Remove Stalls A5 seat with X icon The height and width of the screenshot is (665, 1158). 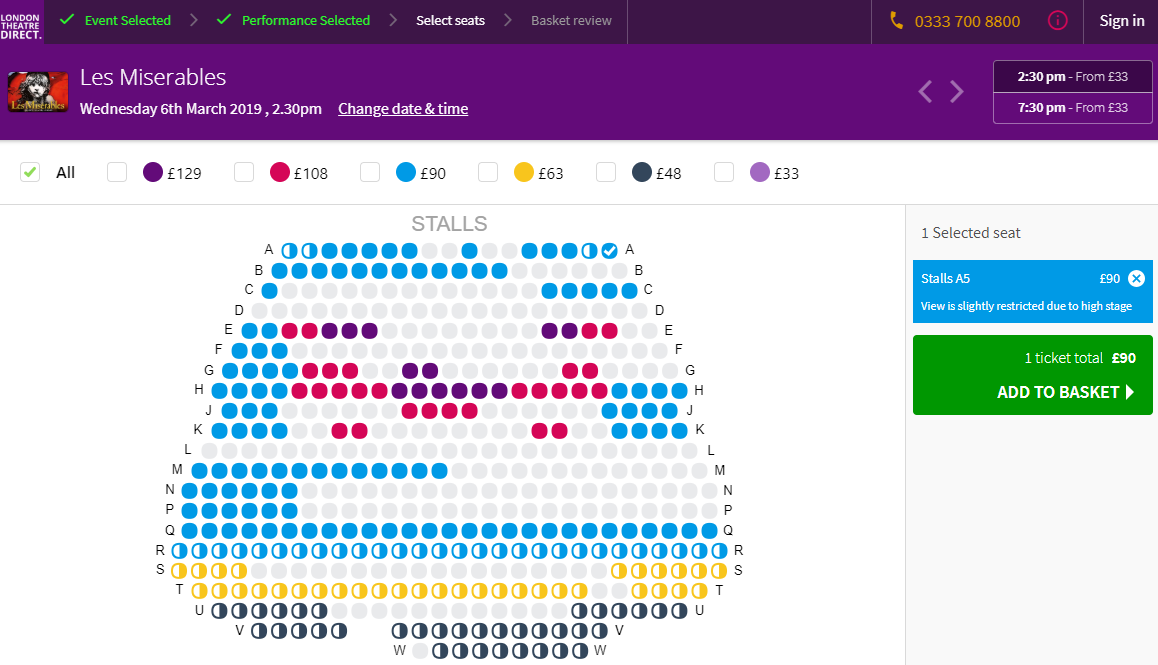tap(1137, 279)
